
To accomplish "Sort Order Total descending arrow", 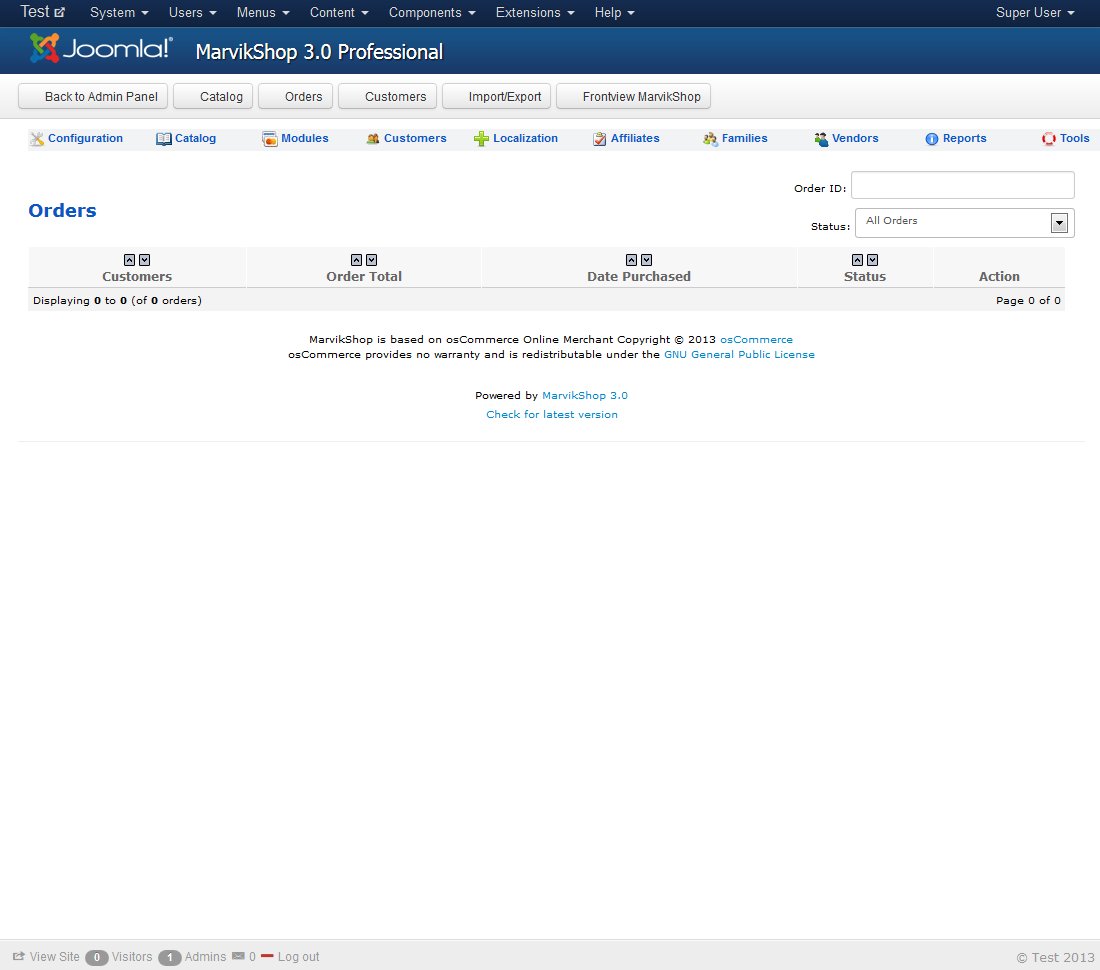I will point(372,260).
